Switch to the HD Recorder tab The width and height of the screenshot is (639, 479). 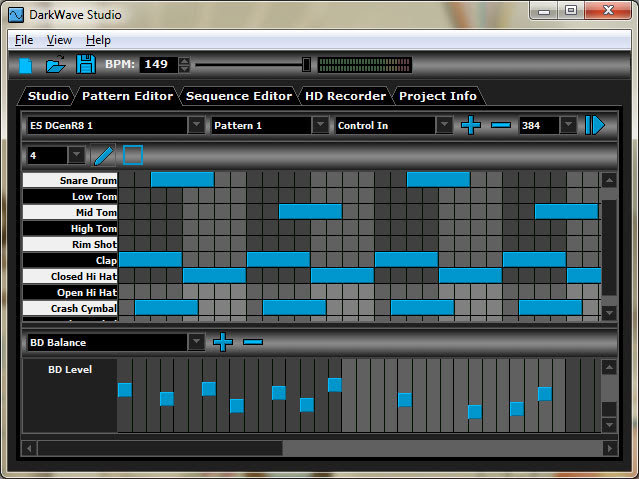point(345,96)
